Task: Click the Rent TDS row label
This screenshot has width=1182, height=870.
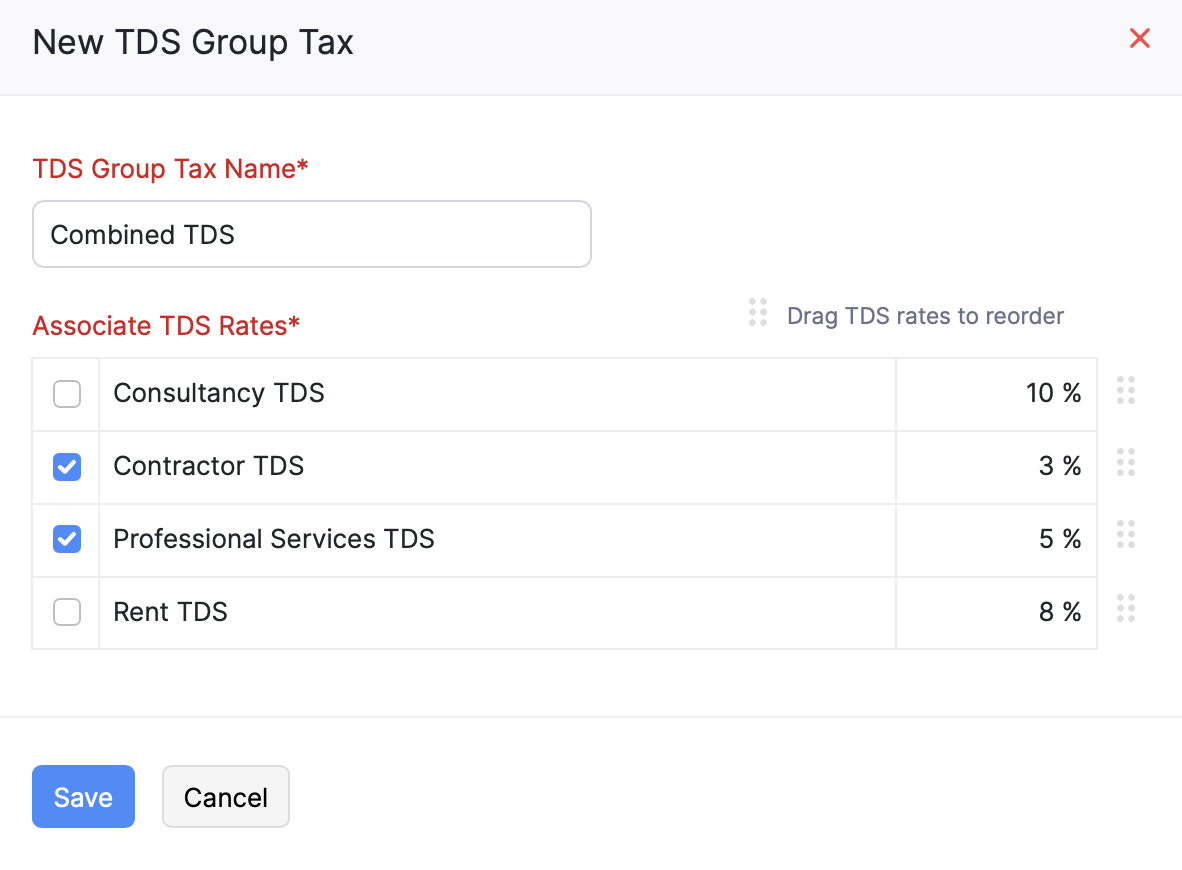Action: [170, 611]
